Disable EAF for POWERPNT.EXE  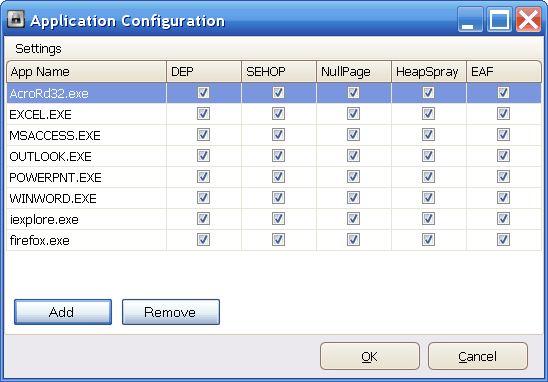(503, 176)
